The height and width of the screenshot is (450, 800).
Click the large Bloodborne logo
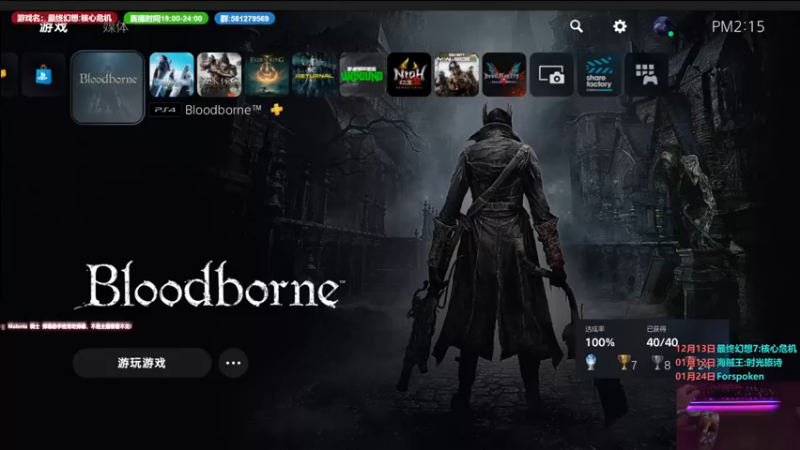210,285
